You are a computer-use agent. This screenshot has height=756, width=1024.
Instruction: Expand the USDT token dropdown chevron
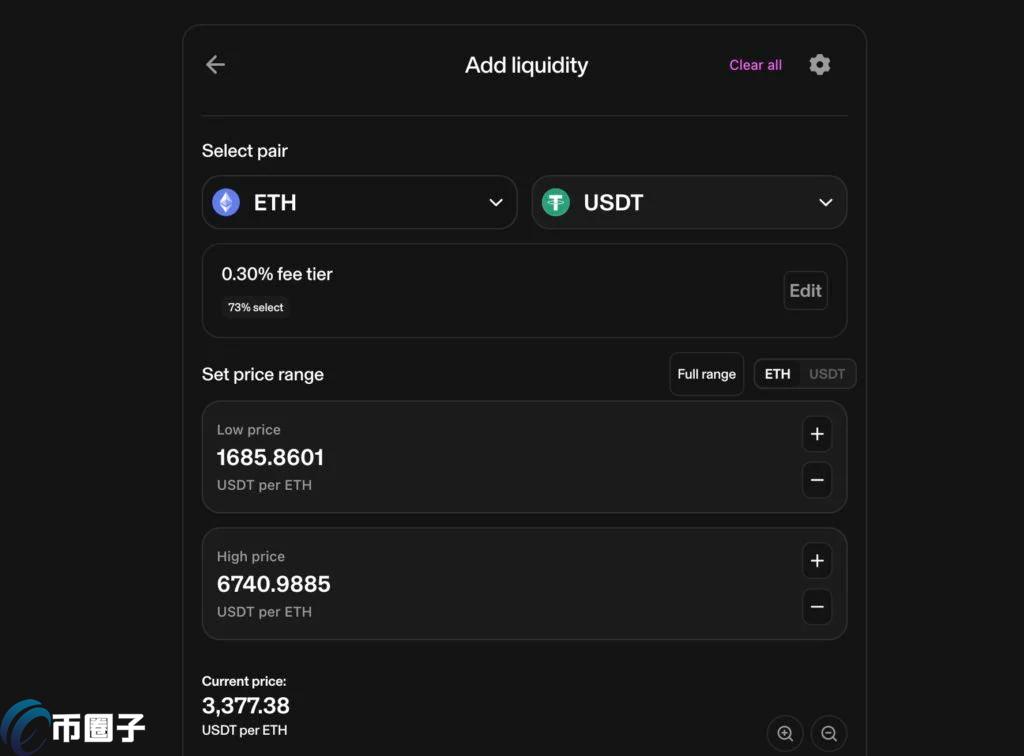826,202
